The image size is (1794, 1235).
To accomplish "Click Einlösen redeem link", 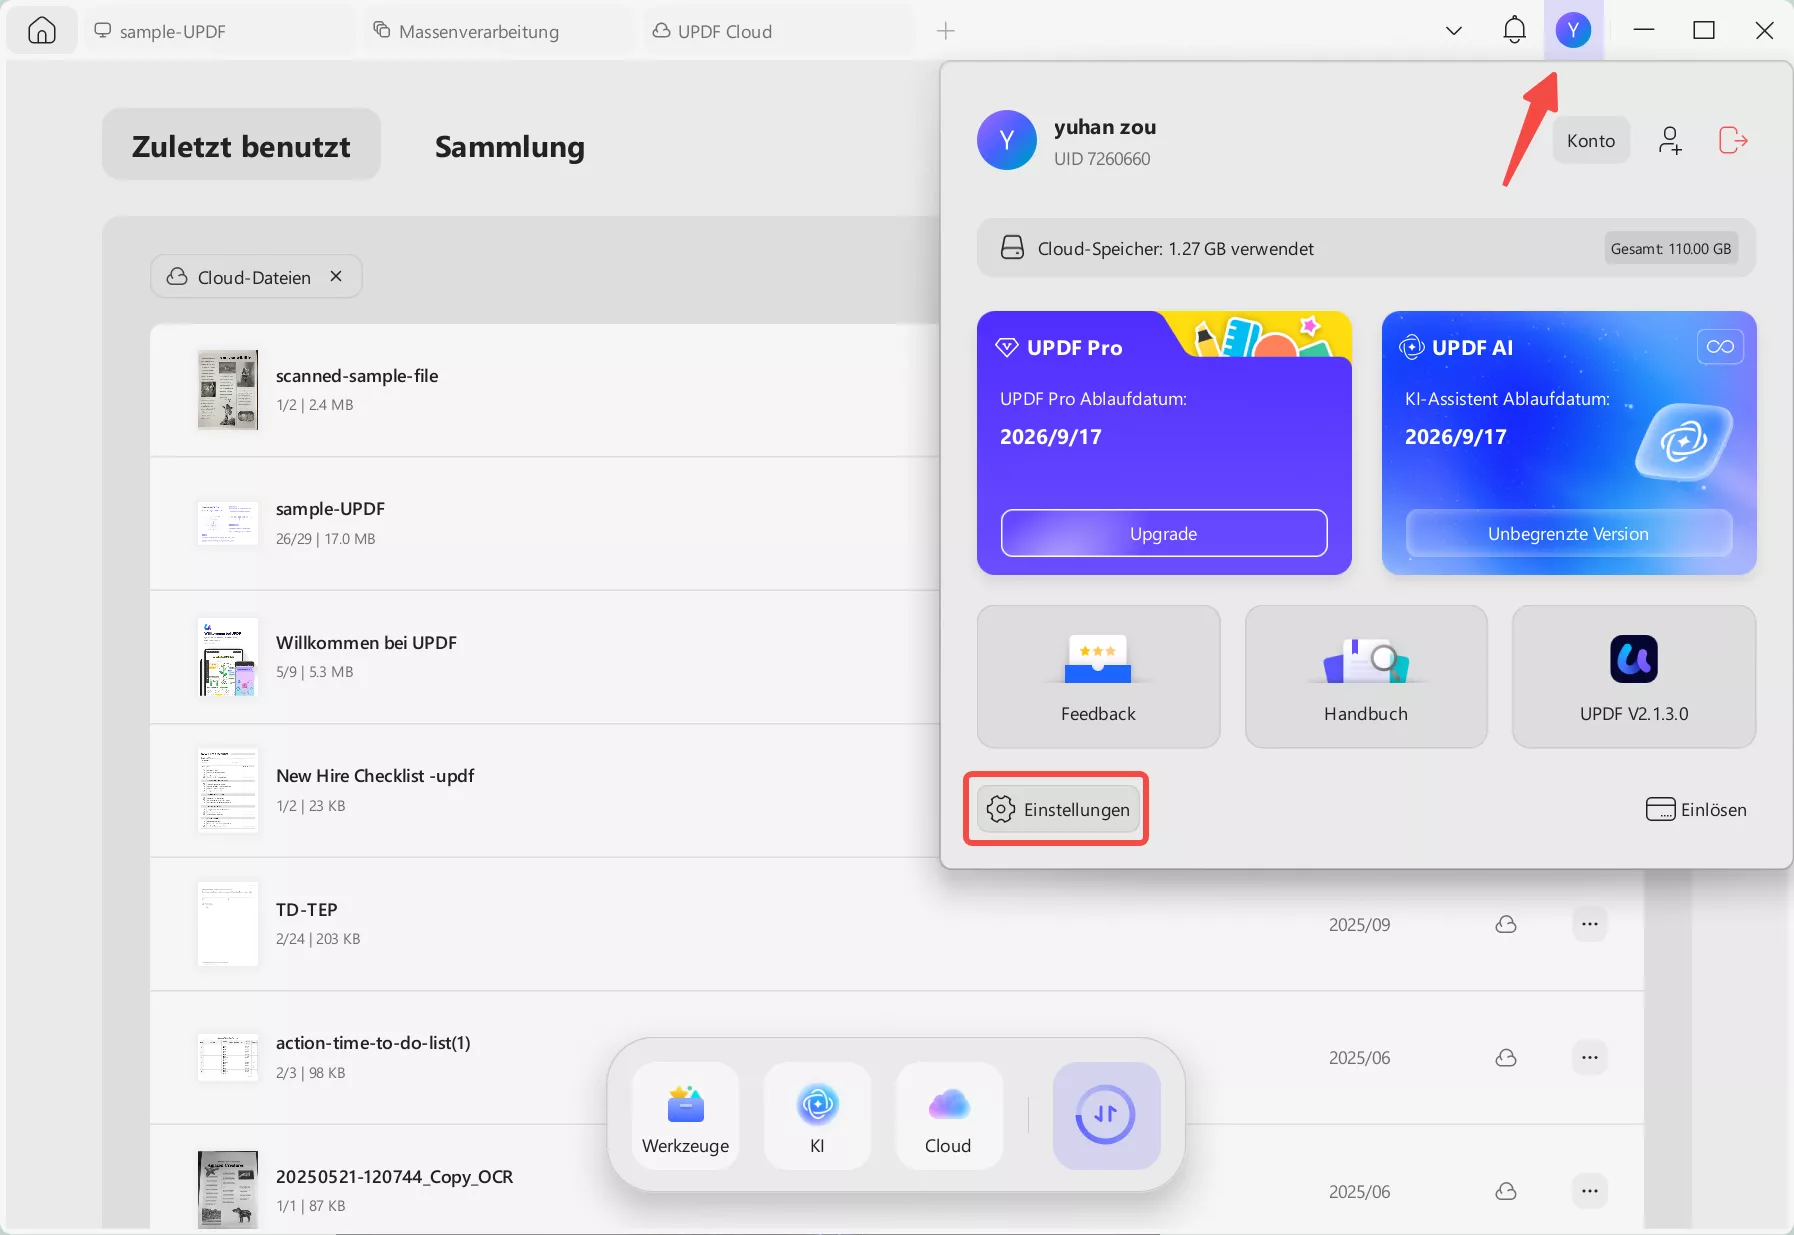I will 1696,809.
